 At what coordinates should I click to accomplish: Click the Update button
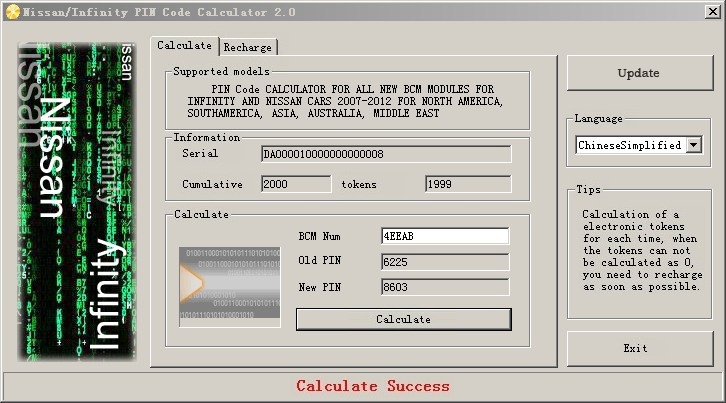(x=639, y=73)
